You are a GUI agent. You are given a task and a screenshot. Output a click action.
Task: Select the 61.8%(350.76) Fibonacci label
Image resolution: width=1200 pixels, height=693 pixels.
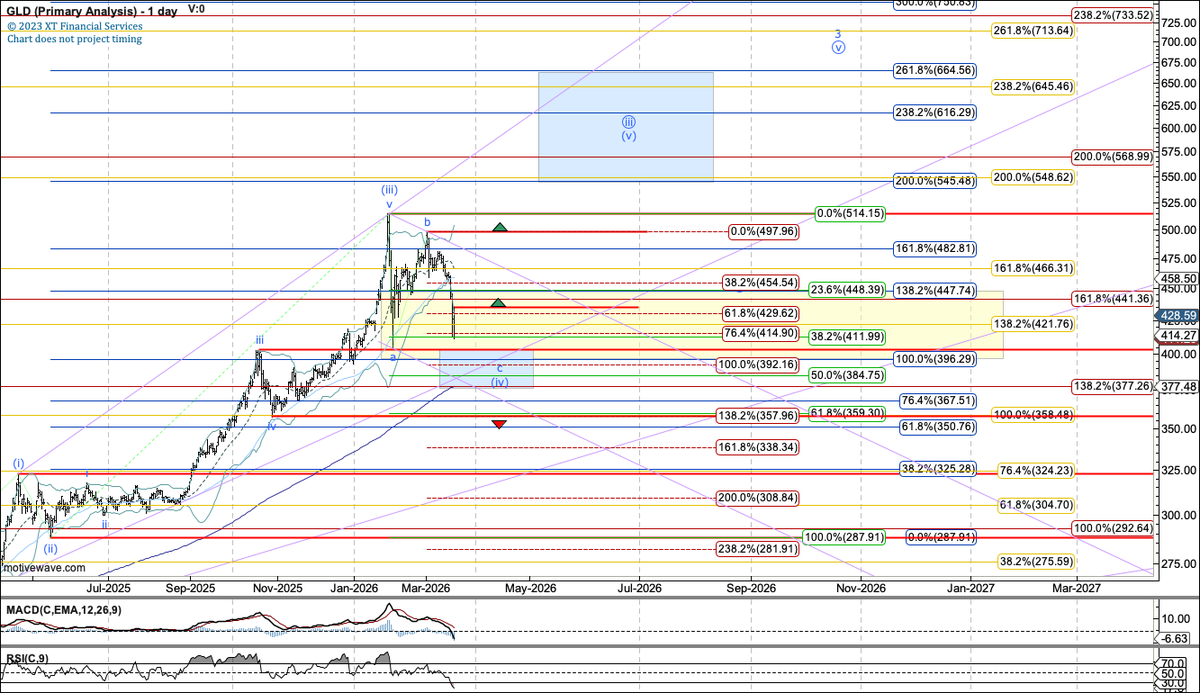(x=937, y=427)
